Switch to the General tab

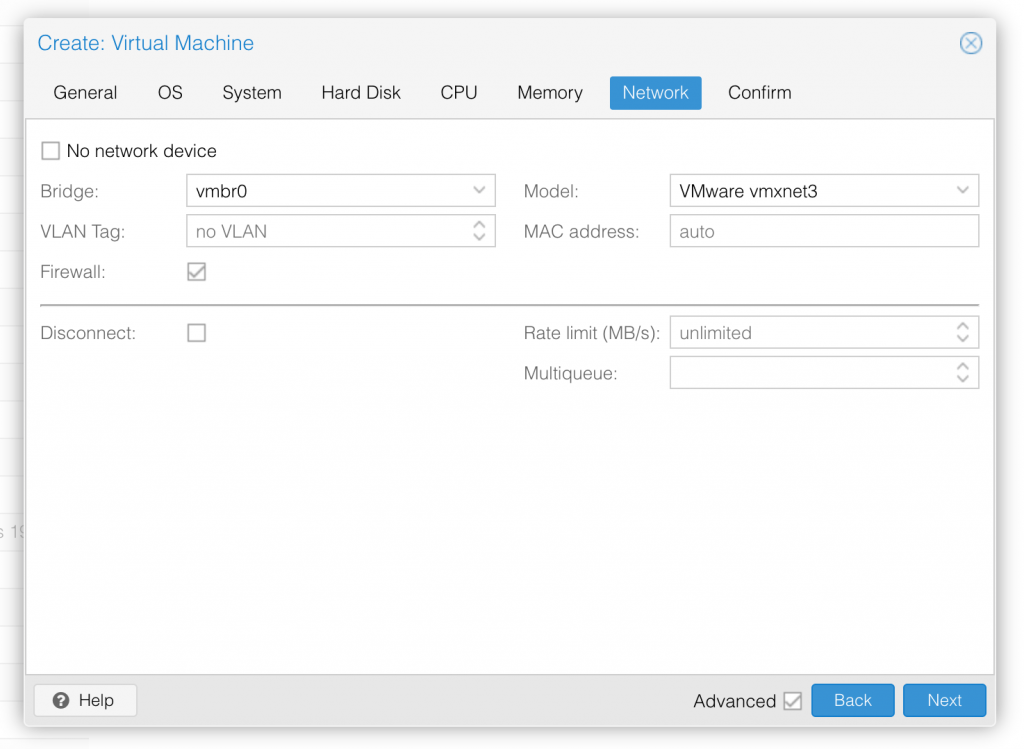point(86,93)
